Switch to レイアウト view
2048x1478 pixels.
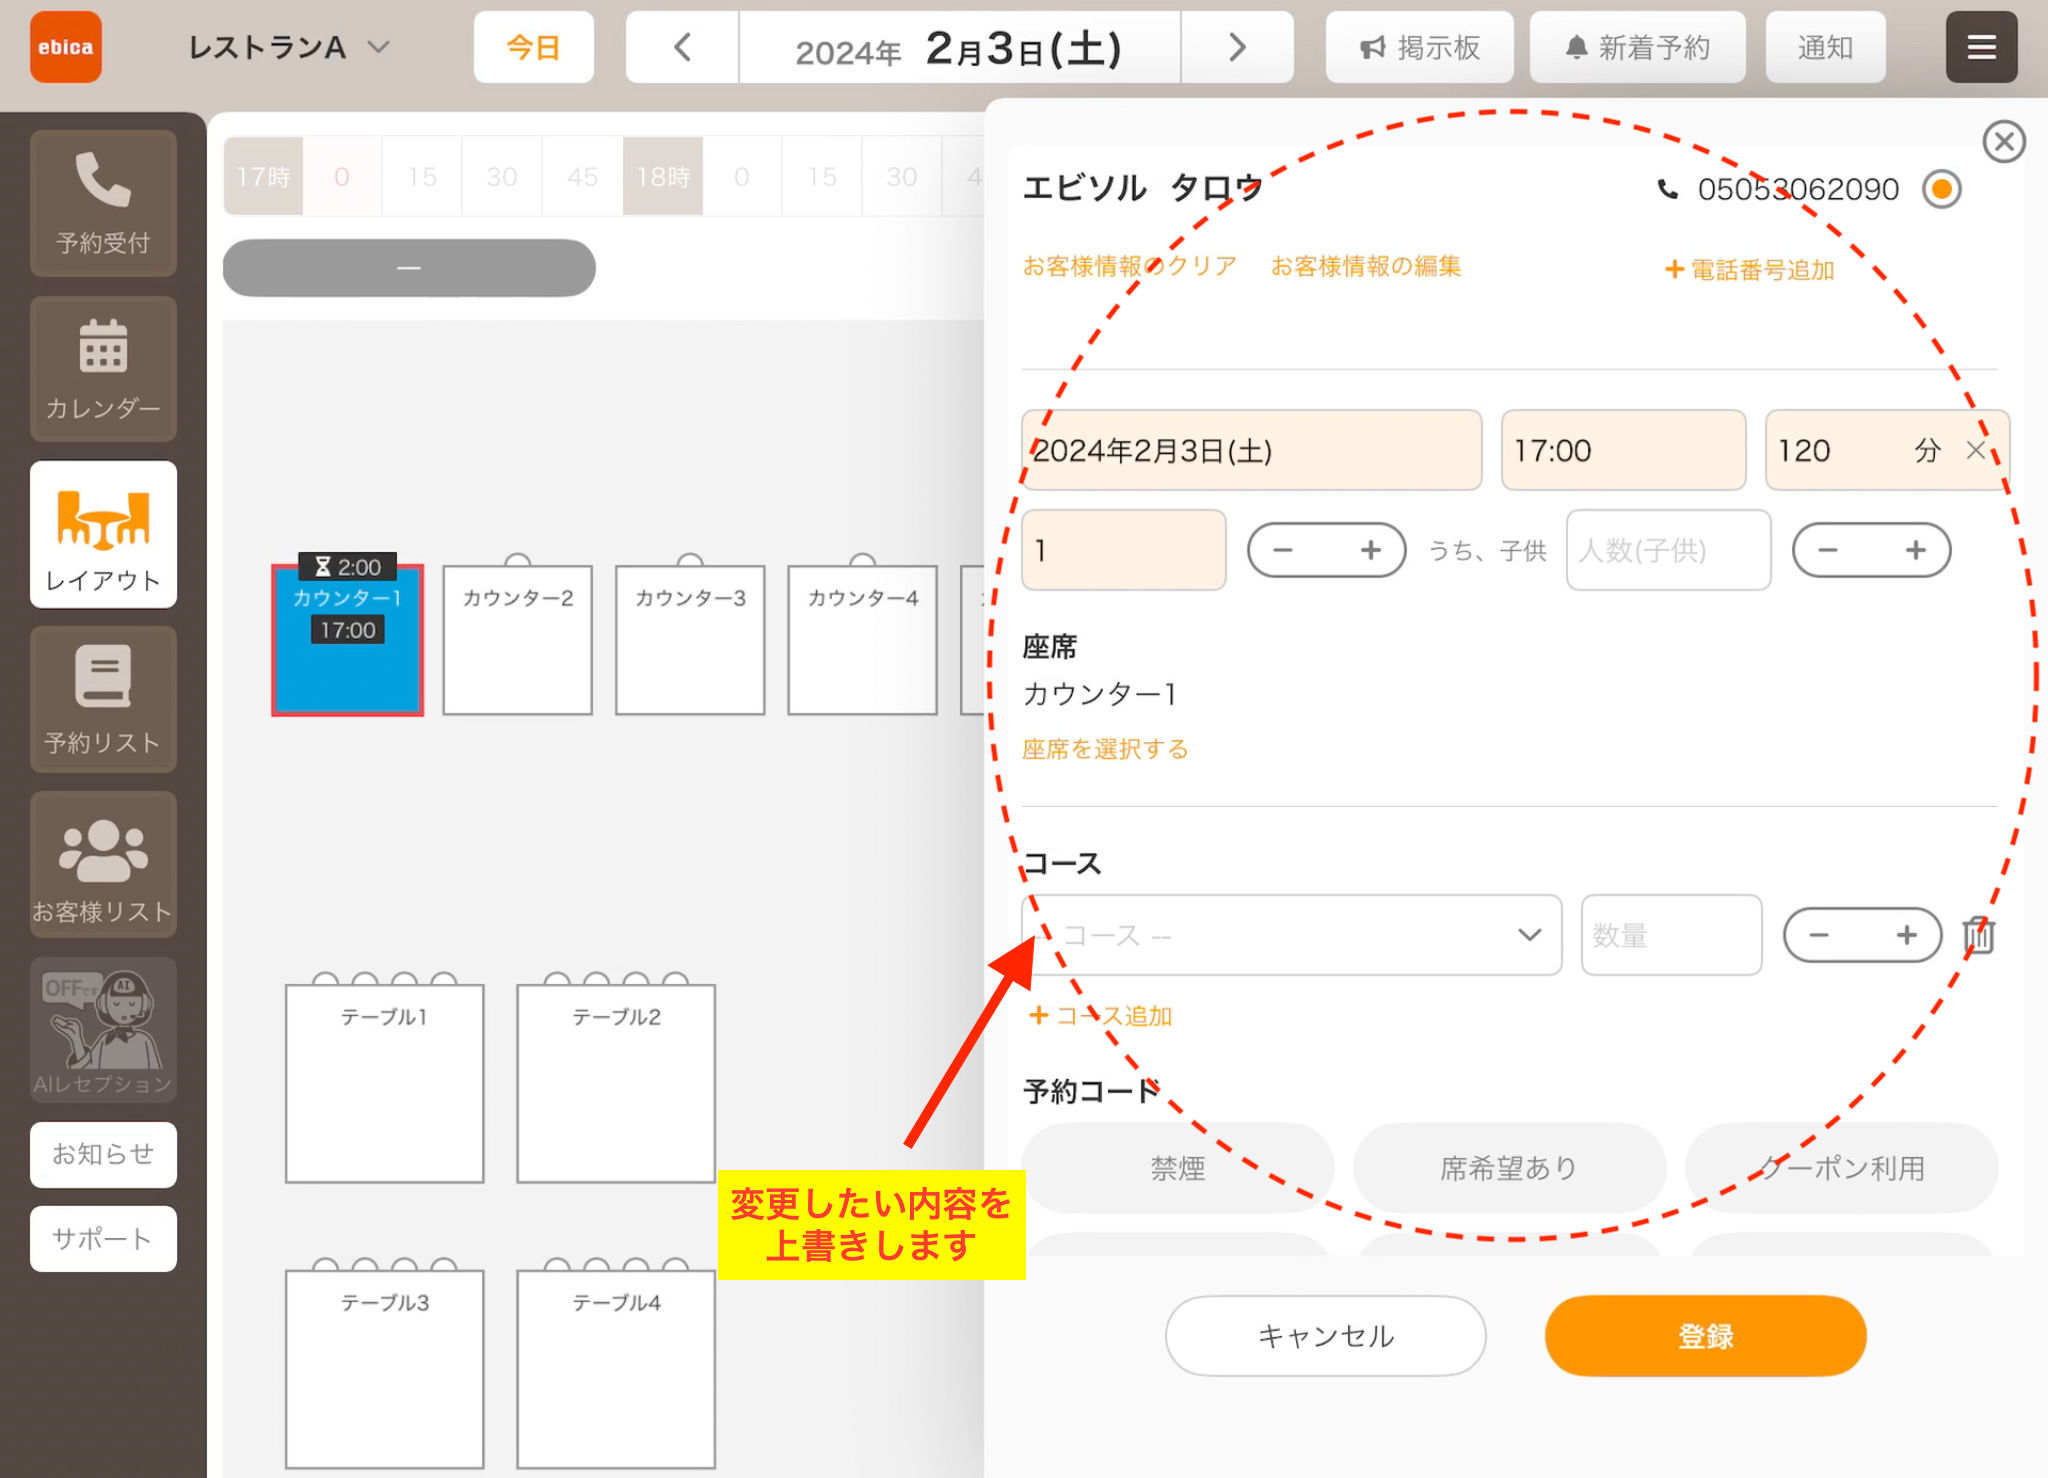pyautogui.click(x=103, y=534)
